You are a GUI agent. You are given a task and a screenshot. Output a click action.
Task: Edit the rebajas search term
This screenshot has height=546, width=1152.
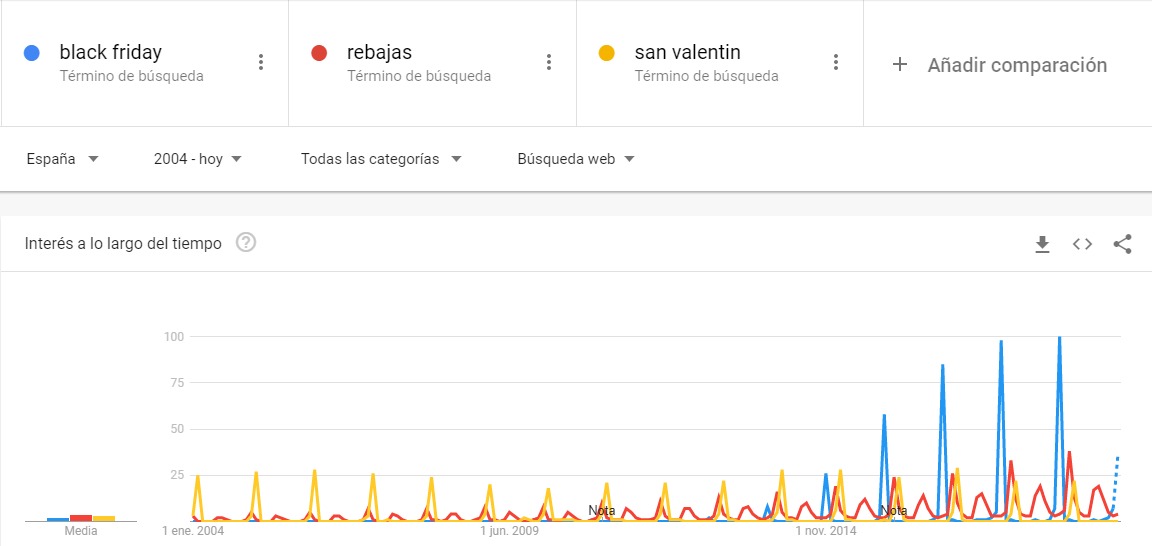[380, 52]
